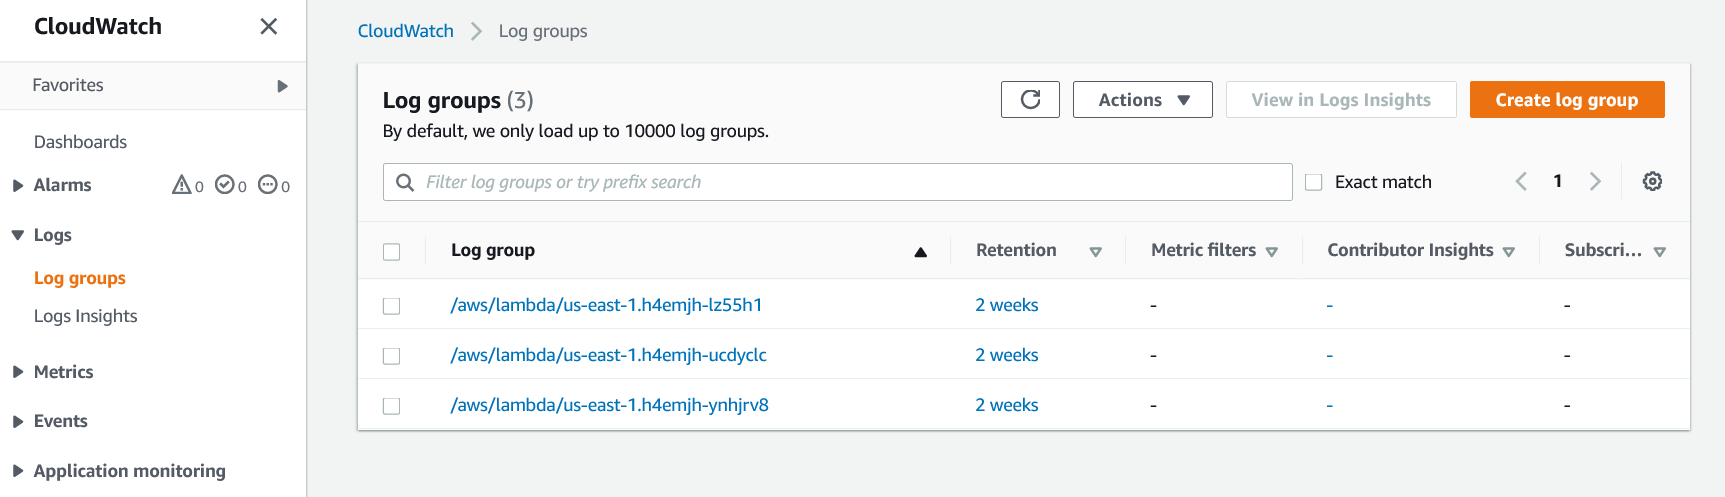
Task: Go to previous page of log groups
Action: coord(1521,181)
